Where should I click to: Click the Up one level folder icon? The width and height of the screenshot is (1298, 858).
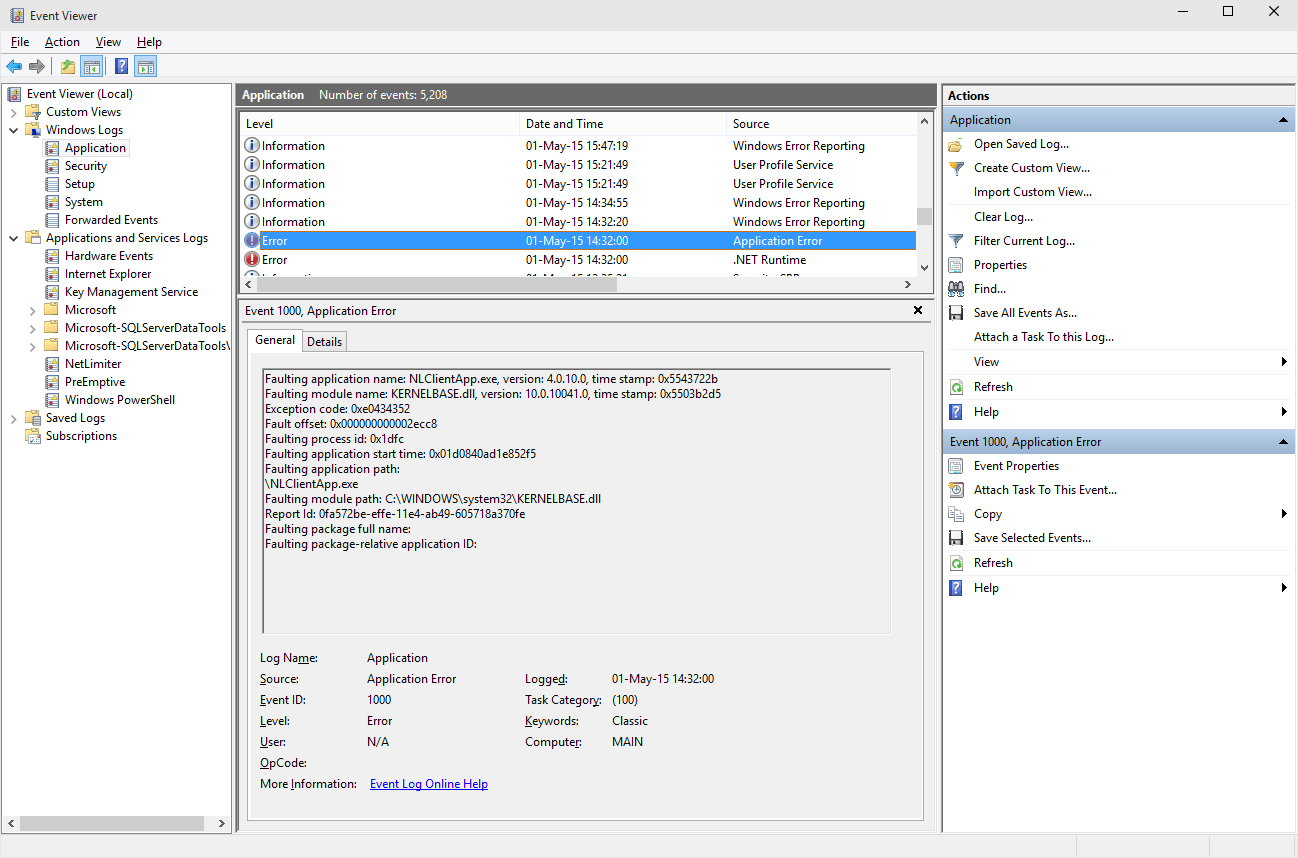click(67, 67)
